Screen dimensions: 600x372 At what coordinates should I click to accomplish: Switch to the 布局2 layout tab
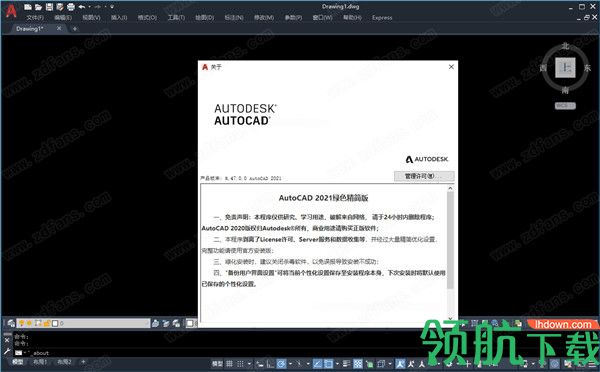pos(64,362)
